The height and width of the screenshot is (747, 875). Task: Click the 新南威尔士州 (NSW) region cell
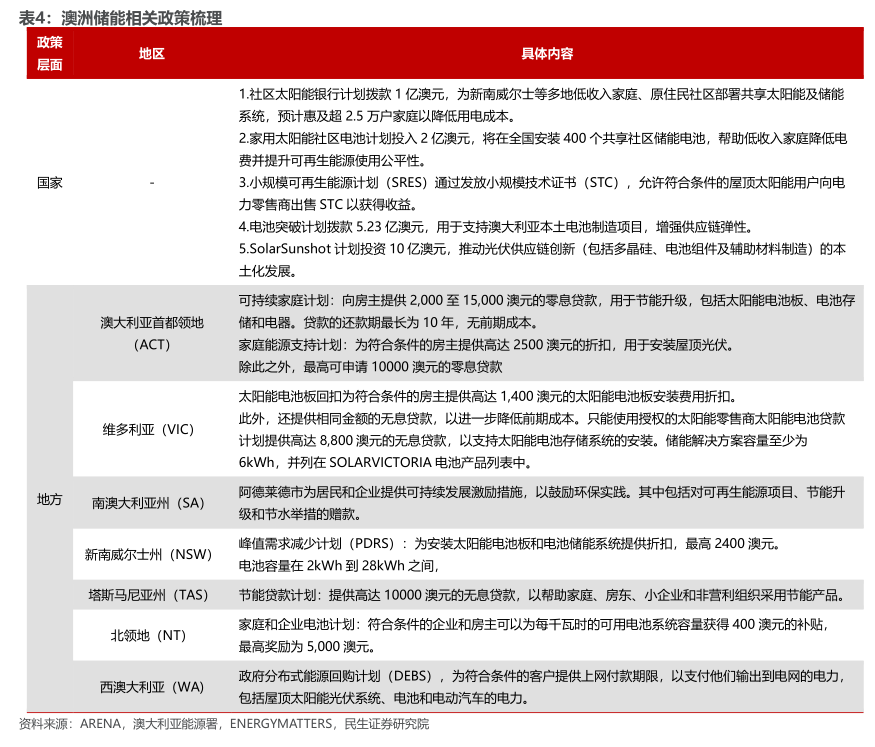pyautogui.click(x=151, y=554)
